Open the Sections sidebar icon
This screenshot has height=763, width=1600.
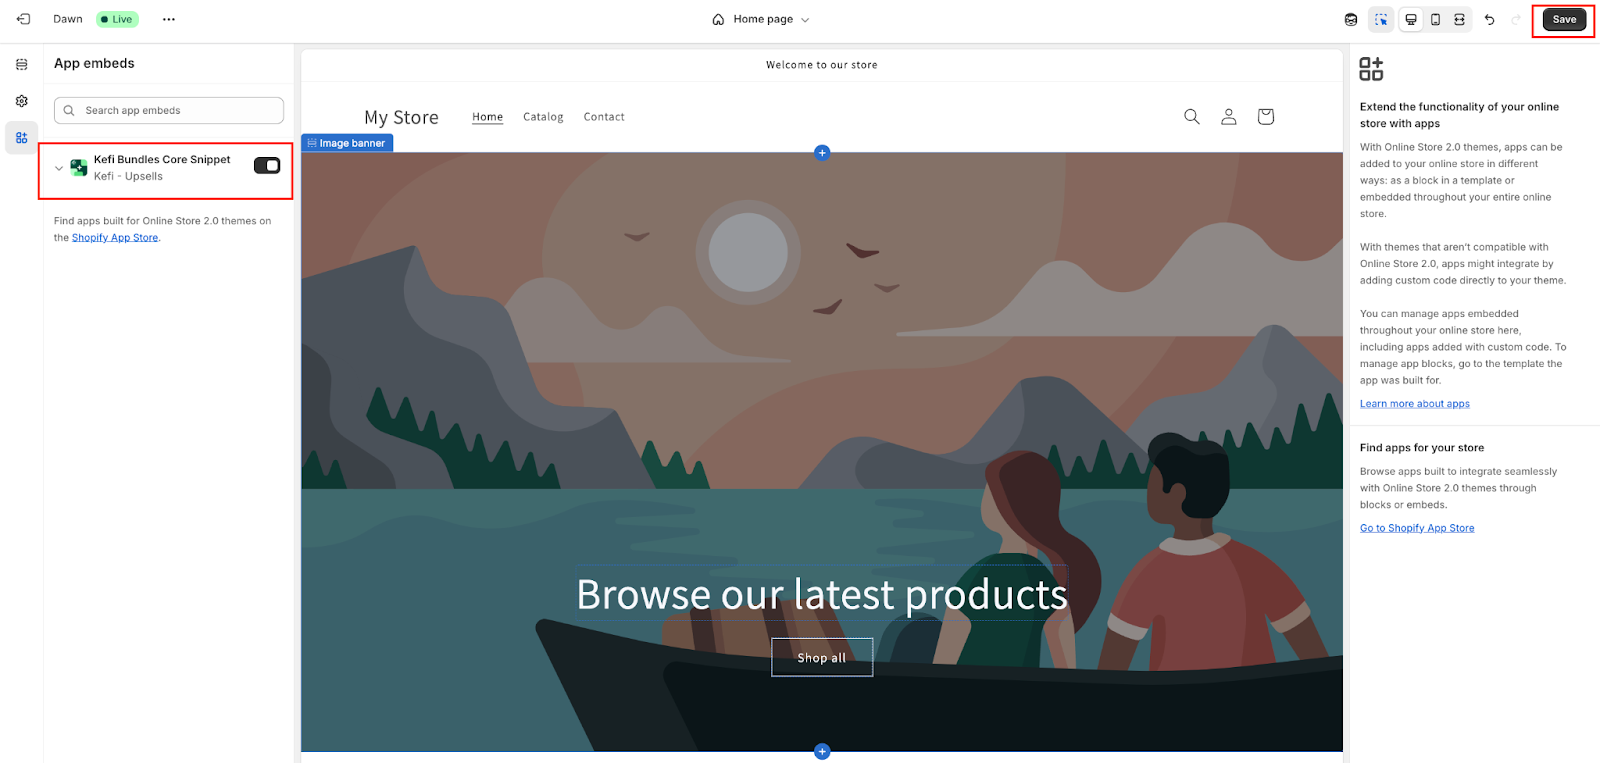coord(22,64)
